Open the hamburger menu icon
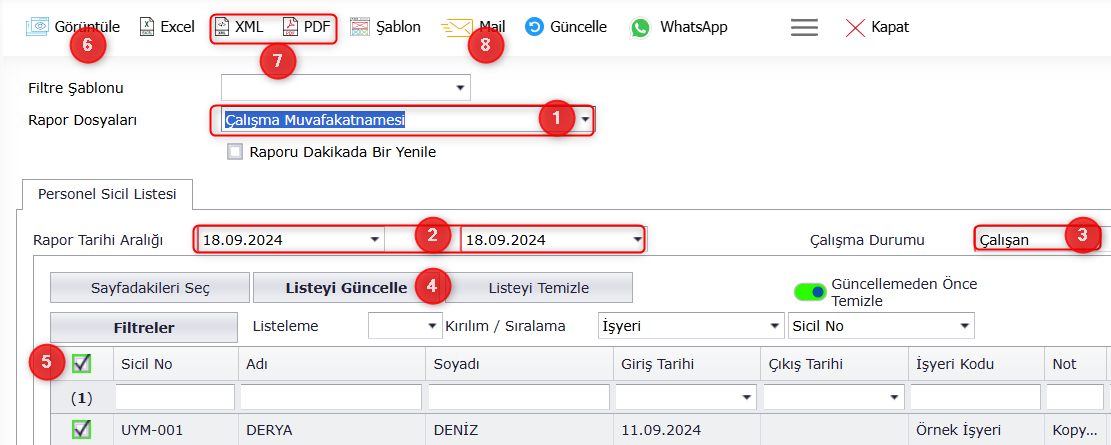This screenshot has width=1111, height=445. pos(804,28)
